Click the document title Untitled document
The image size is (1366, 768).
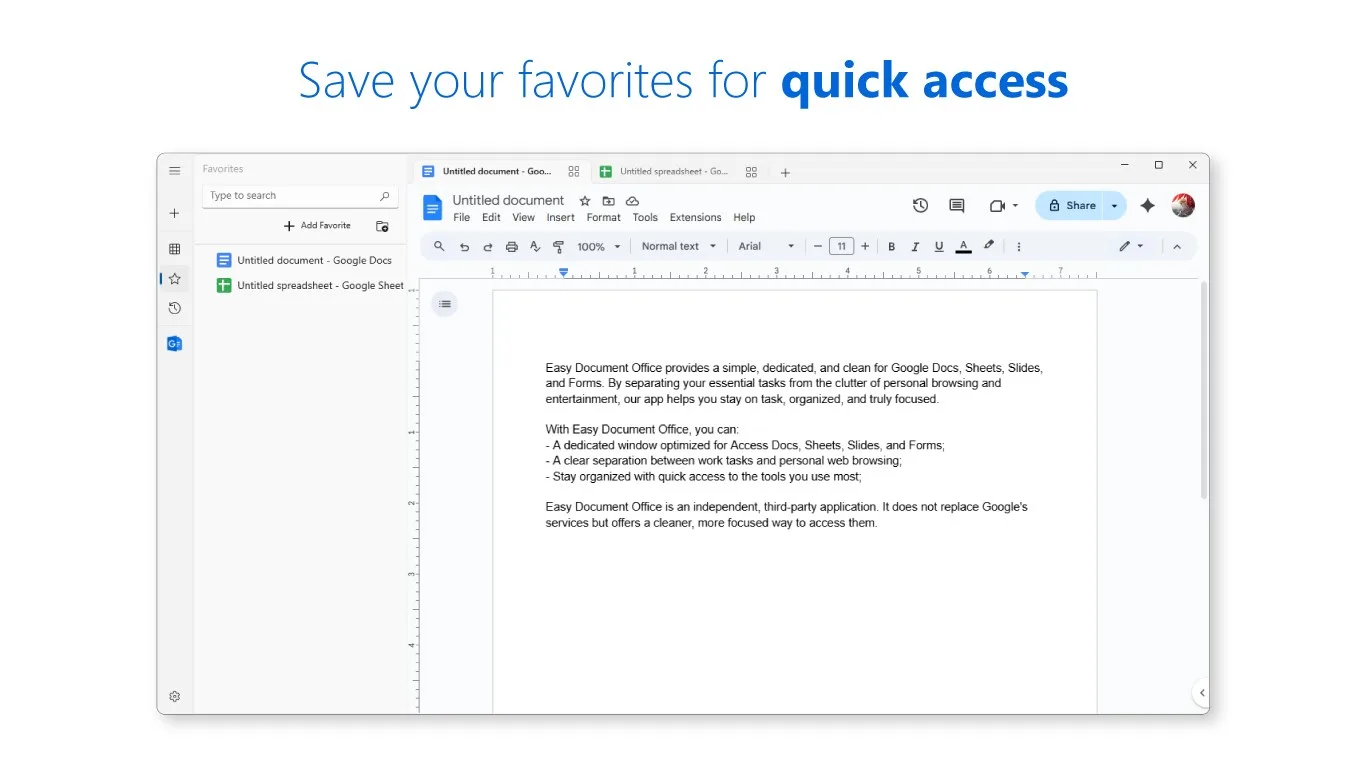click(508, 200)
